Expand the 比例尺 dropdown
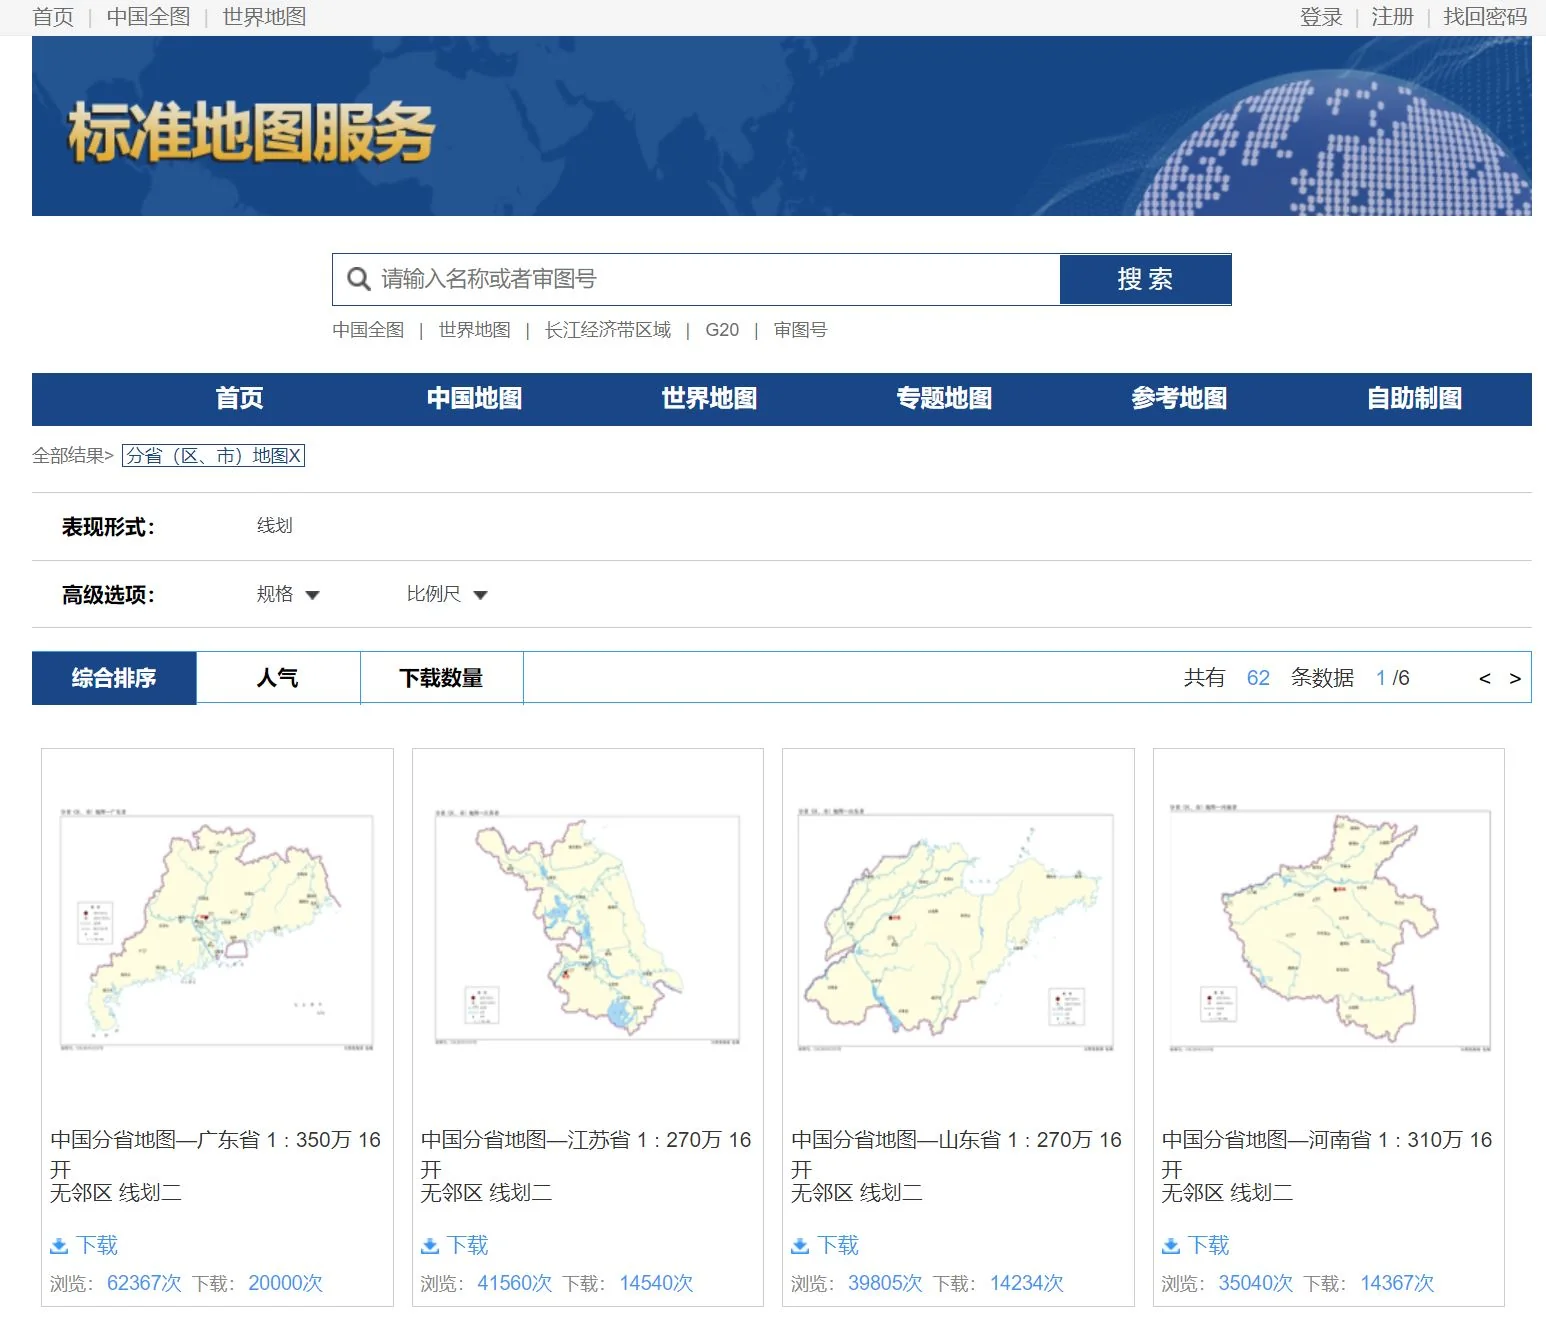 (447, 594)
